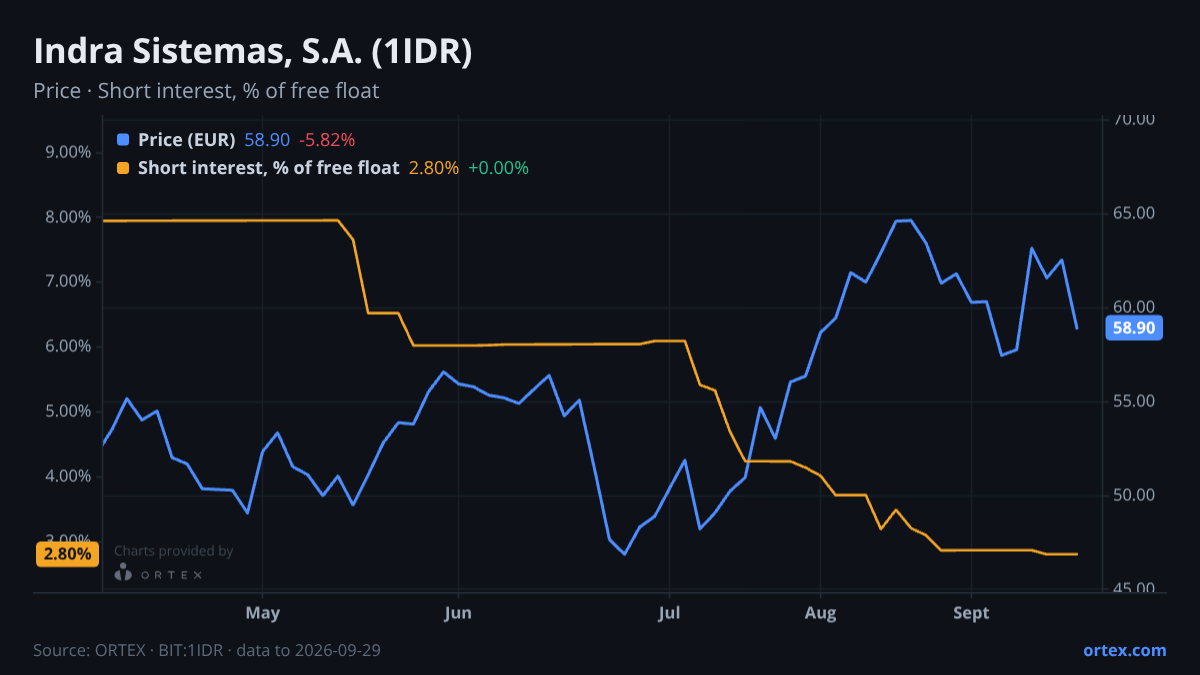The height and width of the screenshot is (675, 1200).
Task: Click the ORTEX logo icon
Action: [123, 572]
